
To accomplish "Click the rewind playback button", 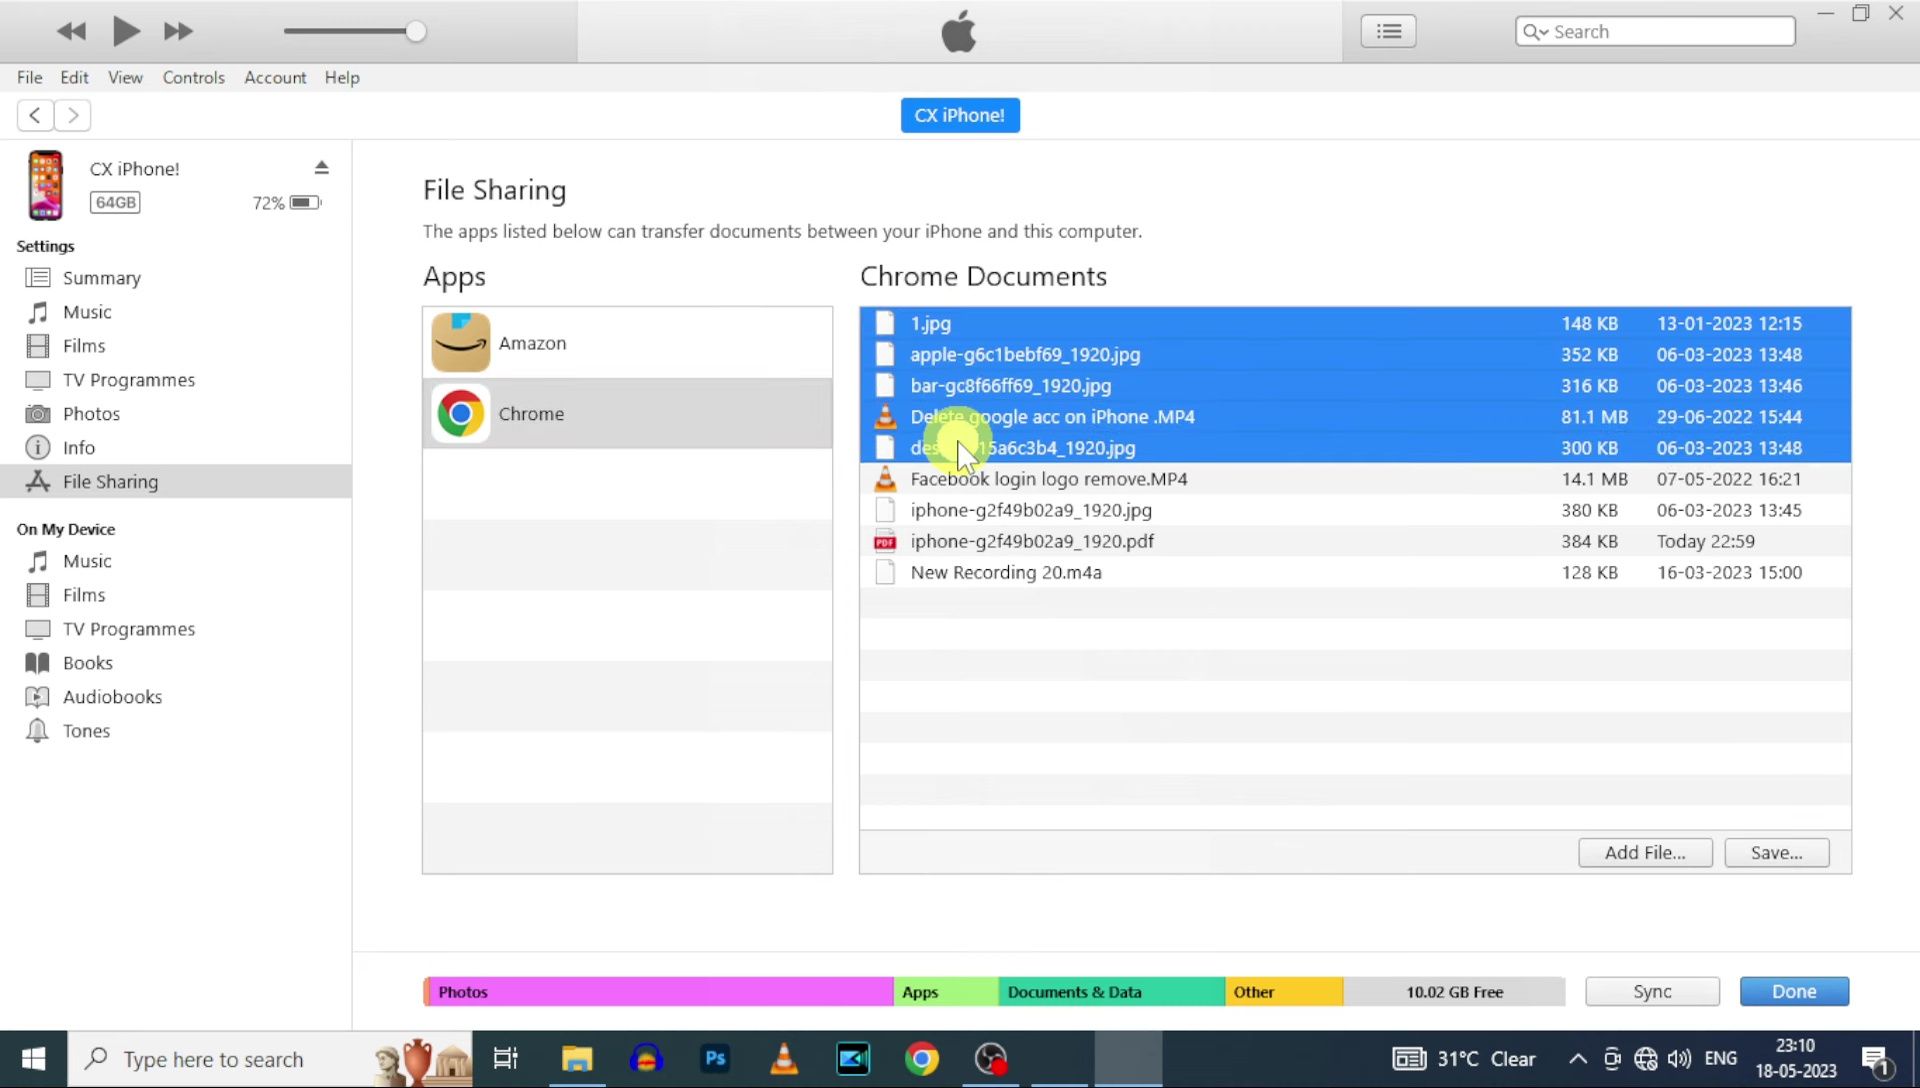I will [x=71, y=31].
